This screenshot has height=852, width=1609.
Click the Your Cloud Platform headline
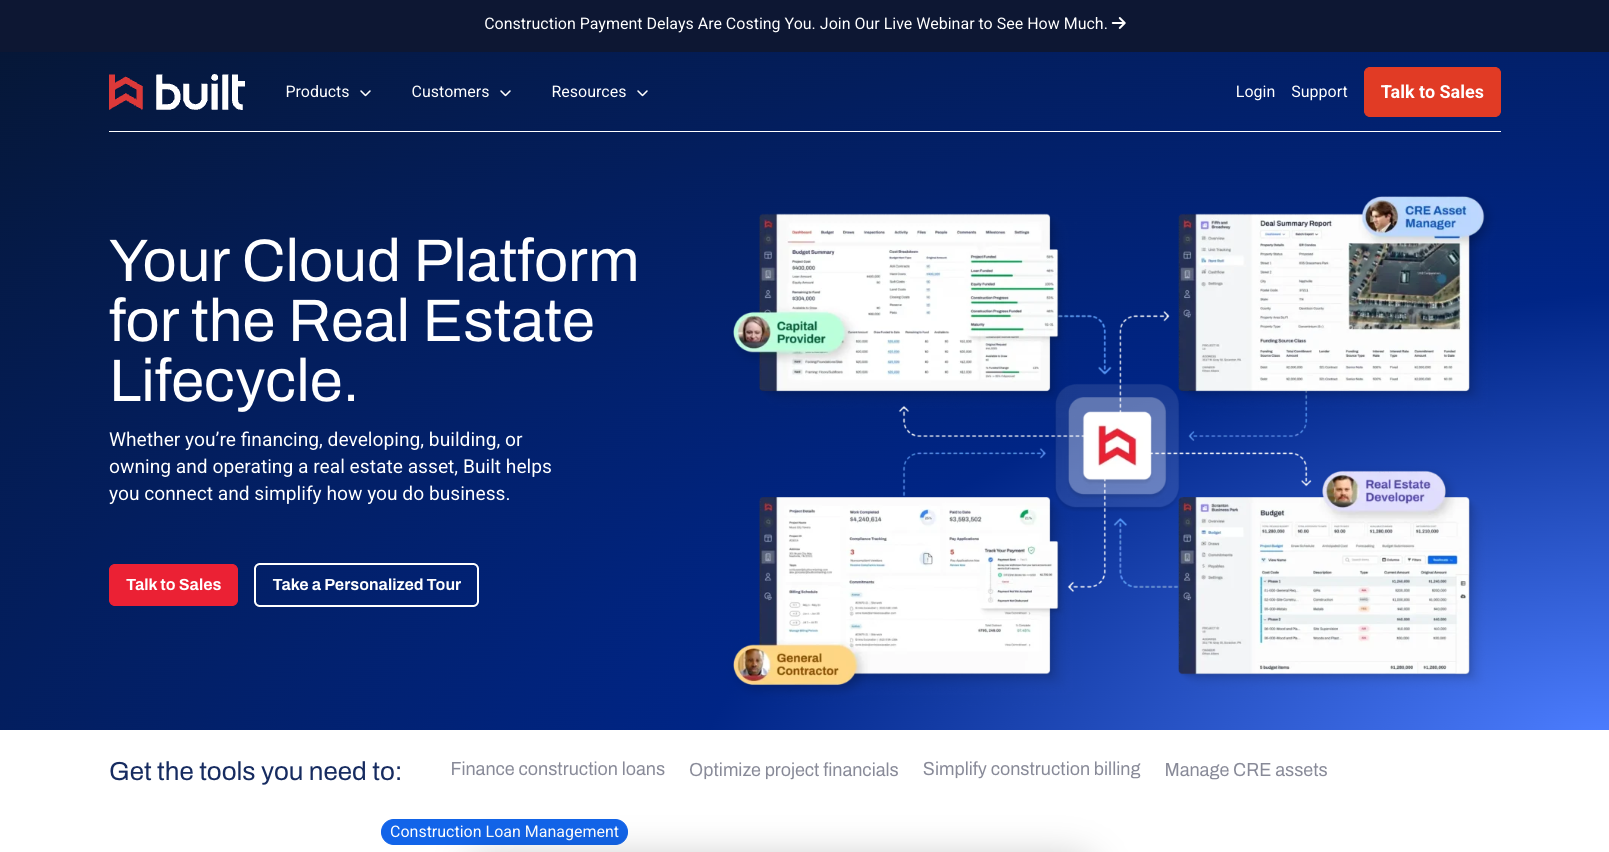point(373,320)
